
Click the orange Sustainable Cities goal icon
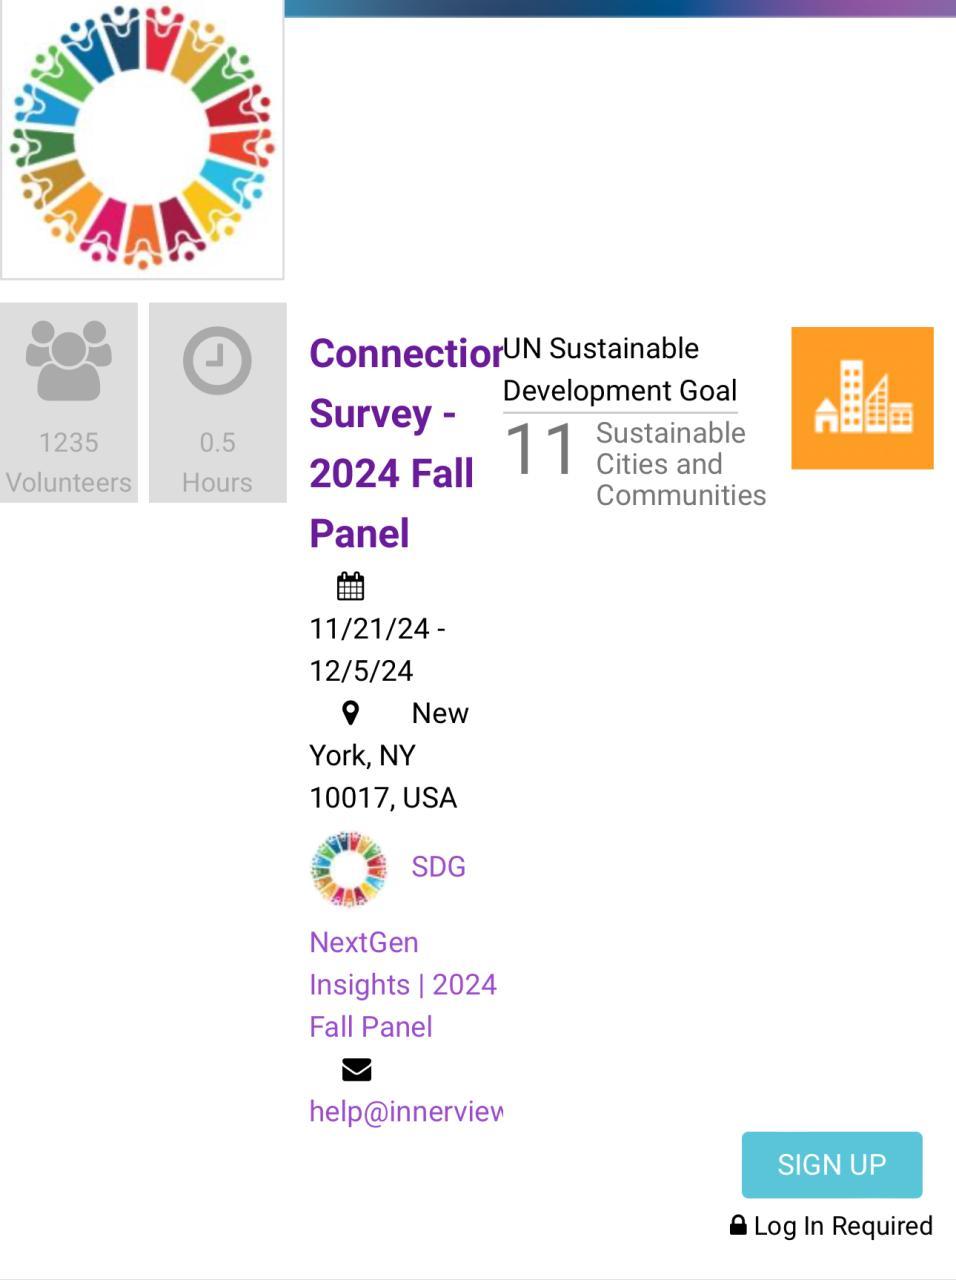(862, 398)
